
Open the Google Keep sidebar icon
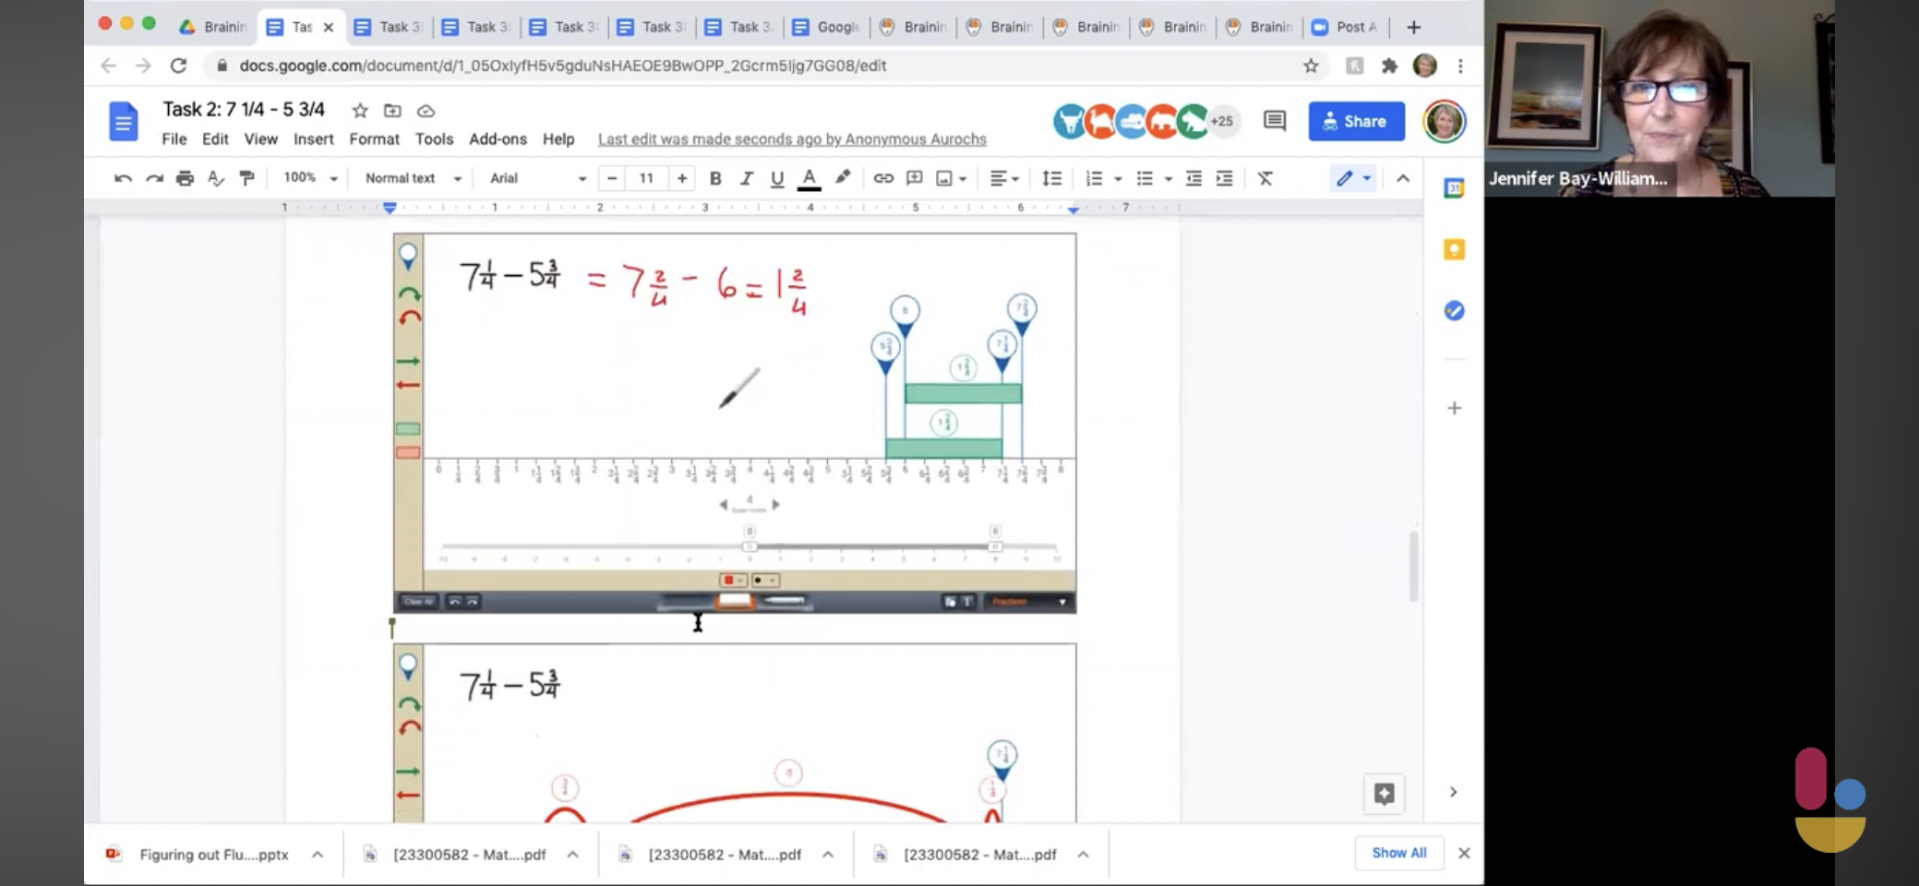click(x=1454, y=249)
